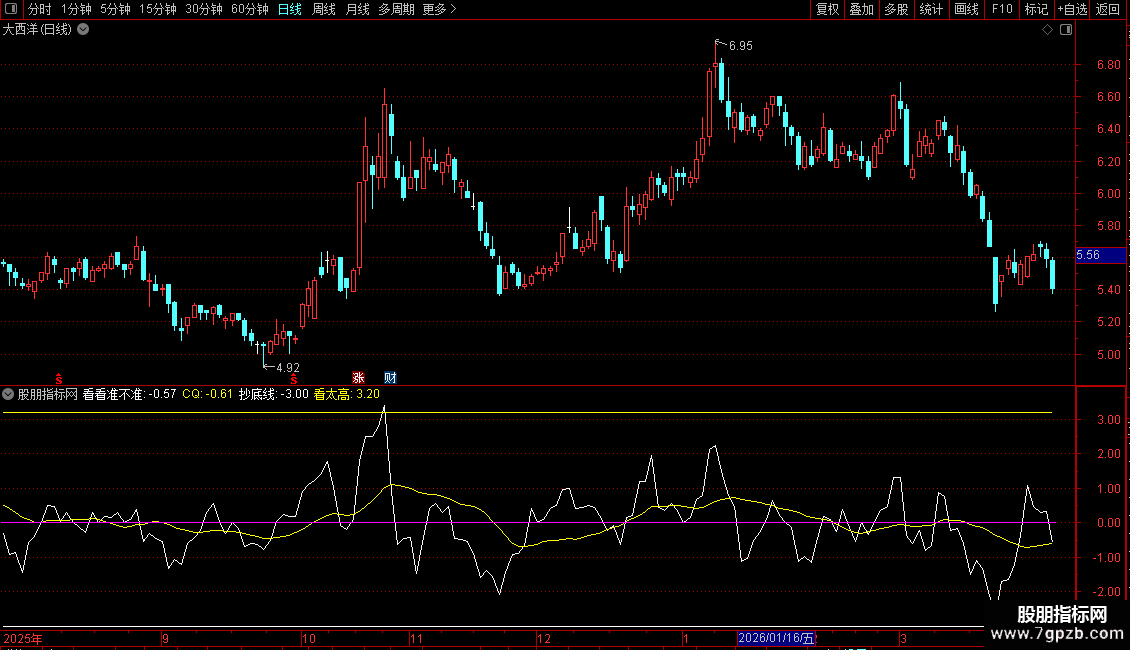Screen dimensions: 1130x650
Task: Open dropdown next to 大西洋(日线) title
Action: 84,29
